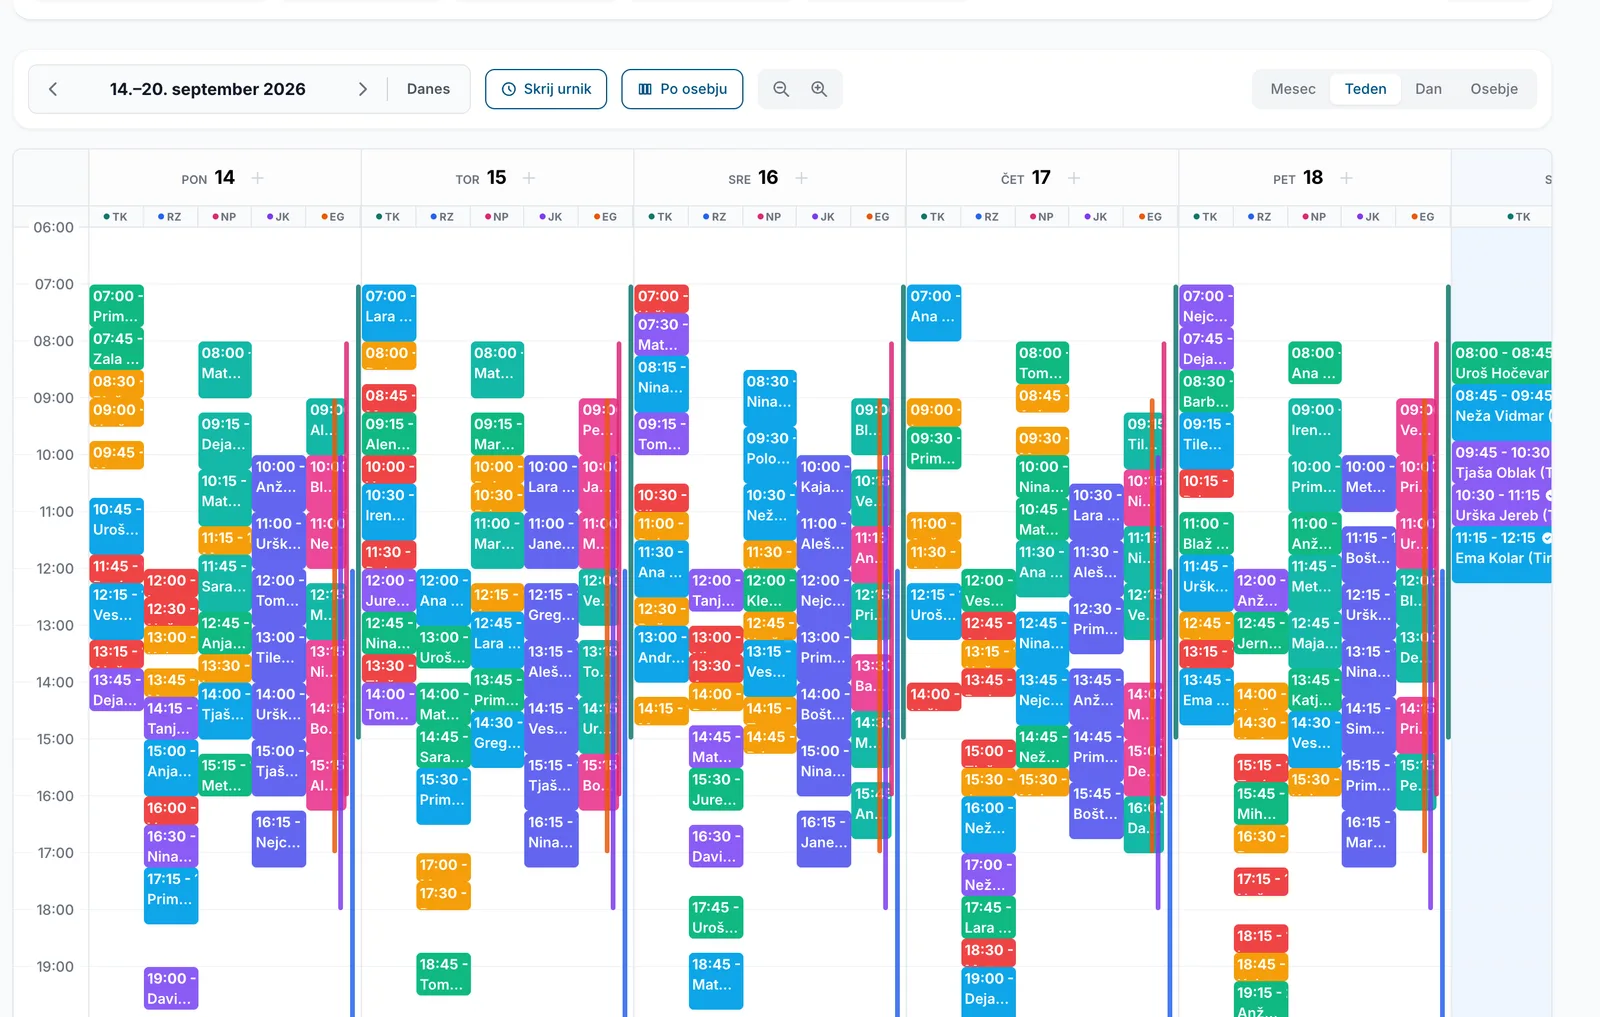Jump to today with Danes

(428, 89)
